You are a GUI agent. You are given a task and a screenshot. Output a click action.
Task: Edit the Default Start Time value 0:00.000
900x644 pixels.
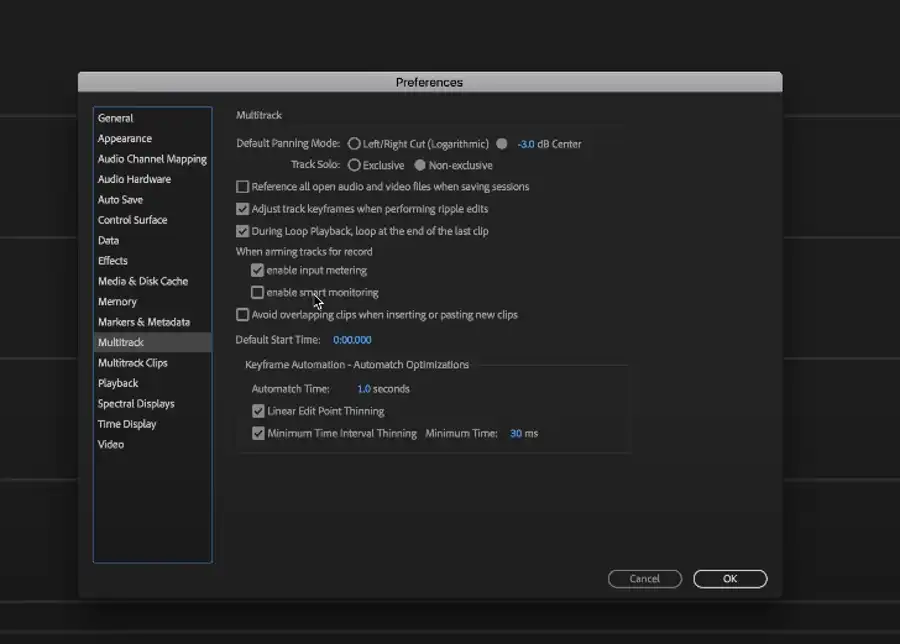click(x=352, y=340)
